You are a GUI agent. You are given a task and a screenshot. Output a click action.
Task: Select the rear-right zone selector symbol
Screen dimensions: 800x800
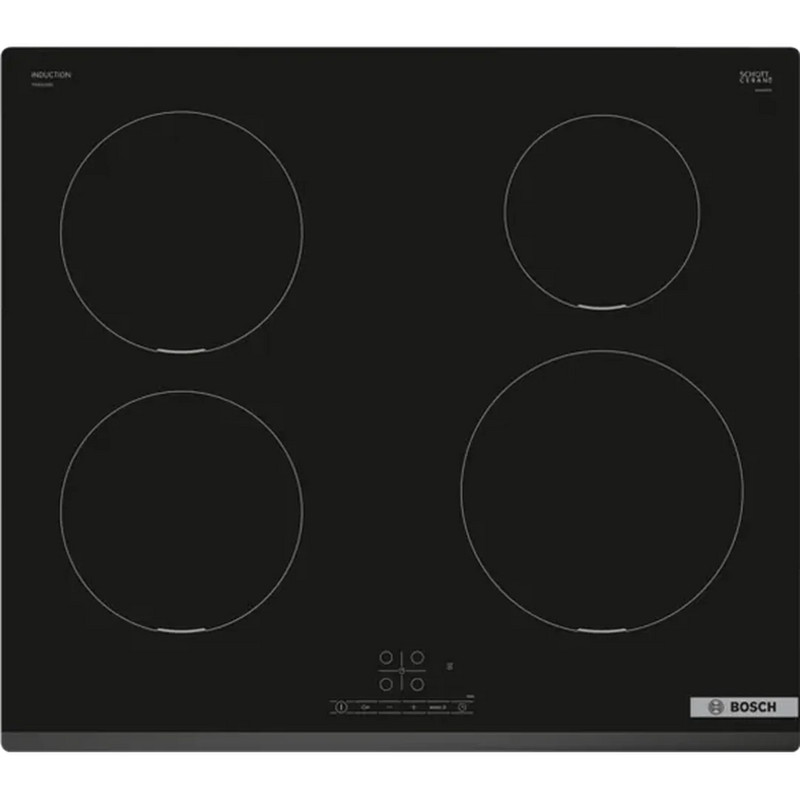click(417, 658)
